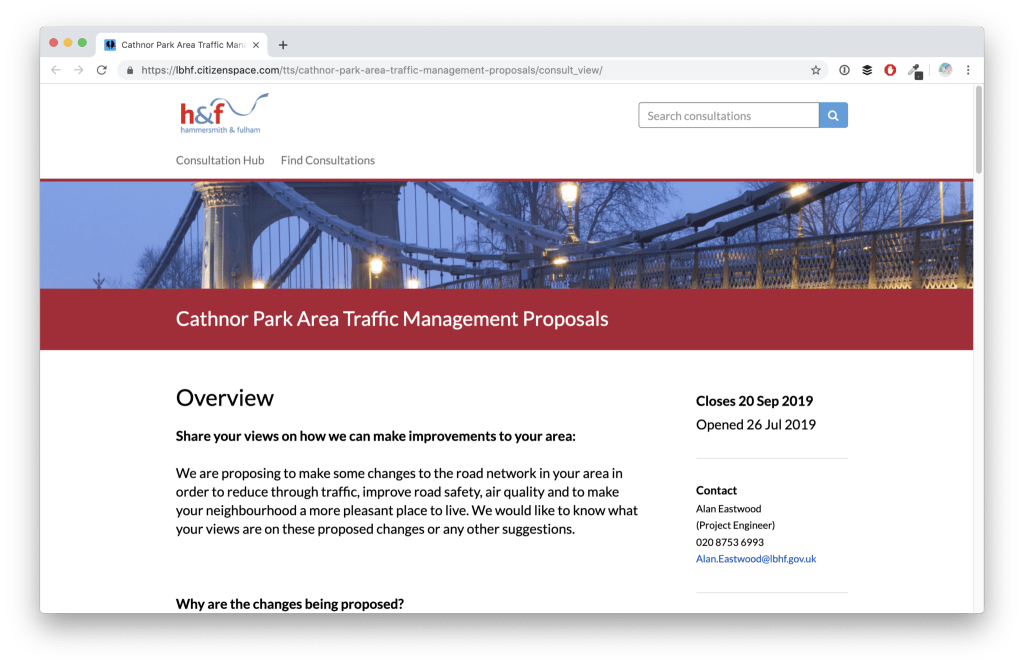Click the yellow macOS minimize button
Screen dimensions: 1024x666
pyautogui.click(x=68, y=42)
